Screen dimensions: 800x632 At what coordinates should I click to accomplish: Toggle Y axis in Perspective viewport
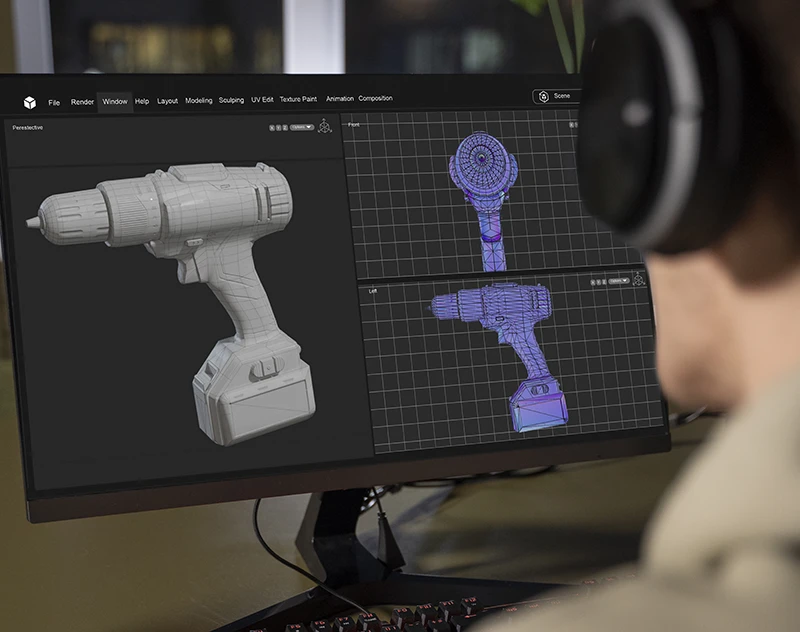click(x=279, y=128)
